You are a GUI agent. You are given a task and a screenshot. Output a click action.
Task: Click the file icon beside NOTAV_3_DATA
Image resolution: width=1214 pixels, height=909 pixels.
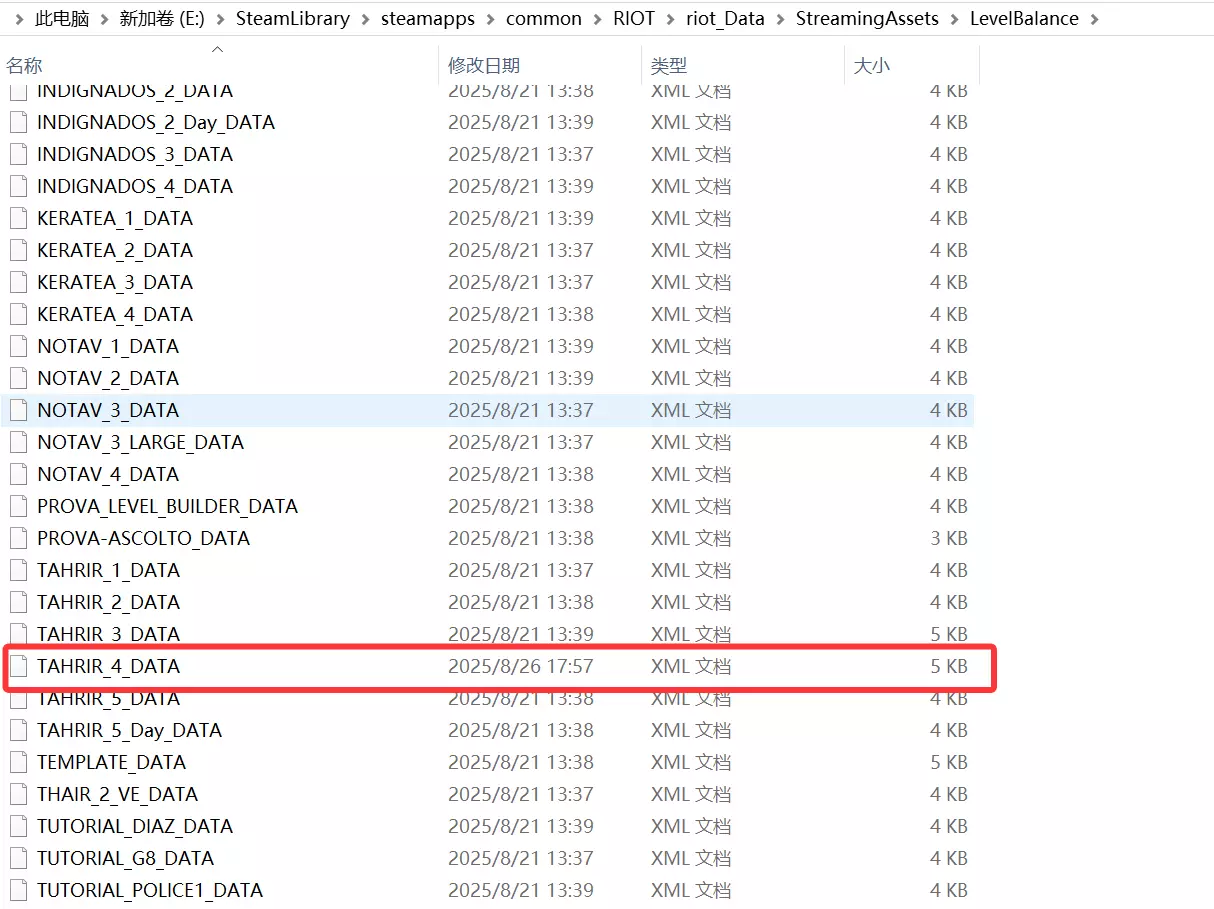[18, 410]
